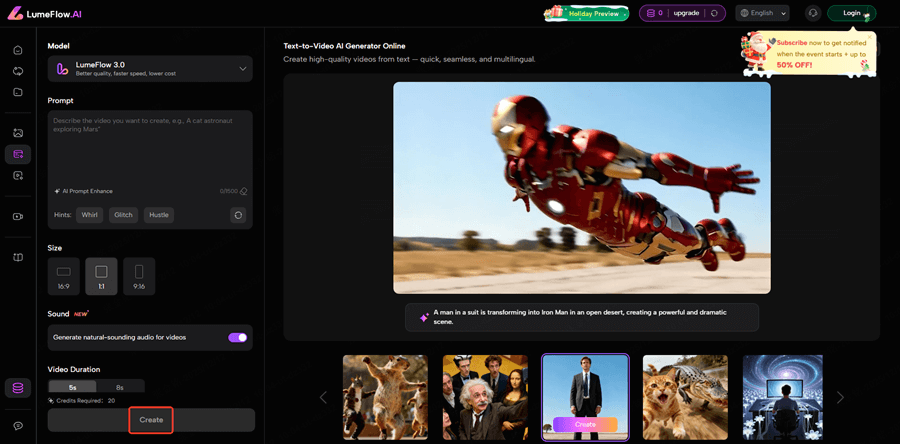Click the upgrade link in top bar
The height and width of the screenshot is (444, 900).
[x=686, y=13]
